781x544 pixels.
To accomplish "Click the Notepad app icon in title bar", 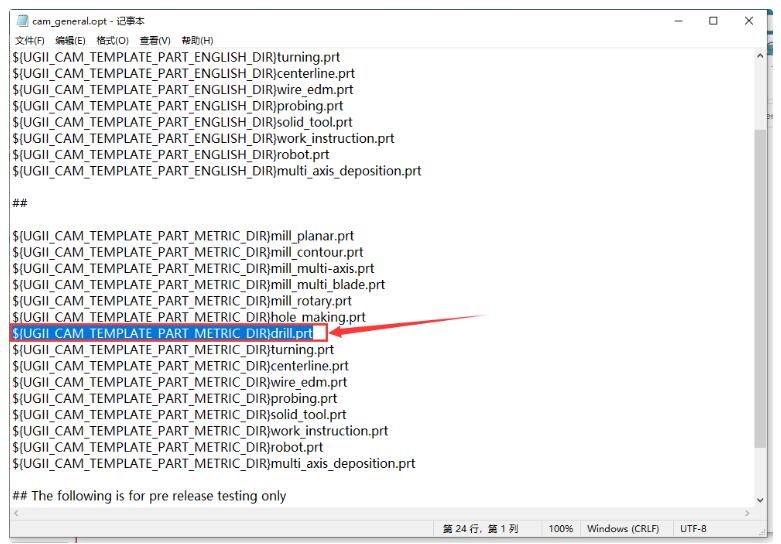I will click(22, 22).
